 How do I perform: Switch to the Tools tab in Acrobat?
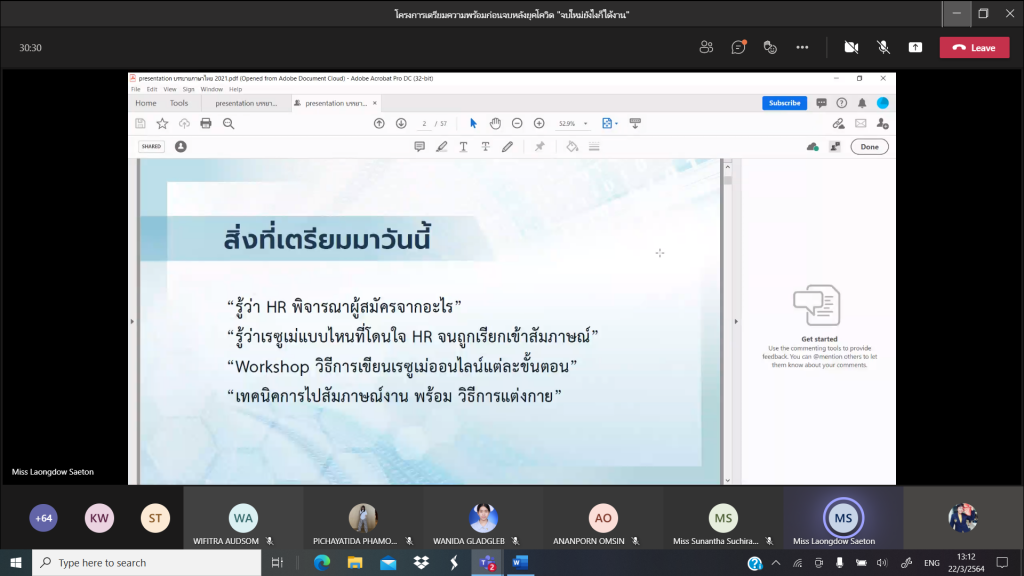[179, 103]
